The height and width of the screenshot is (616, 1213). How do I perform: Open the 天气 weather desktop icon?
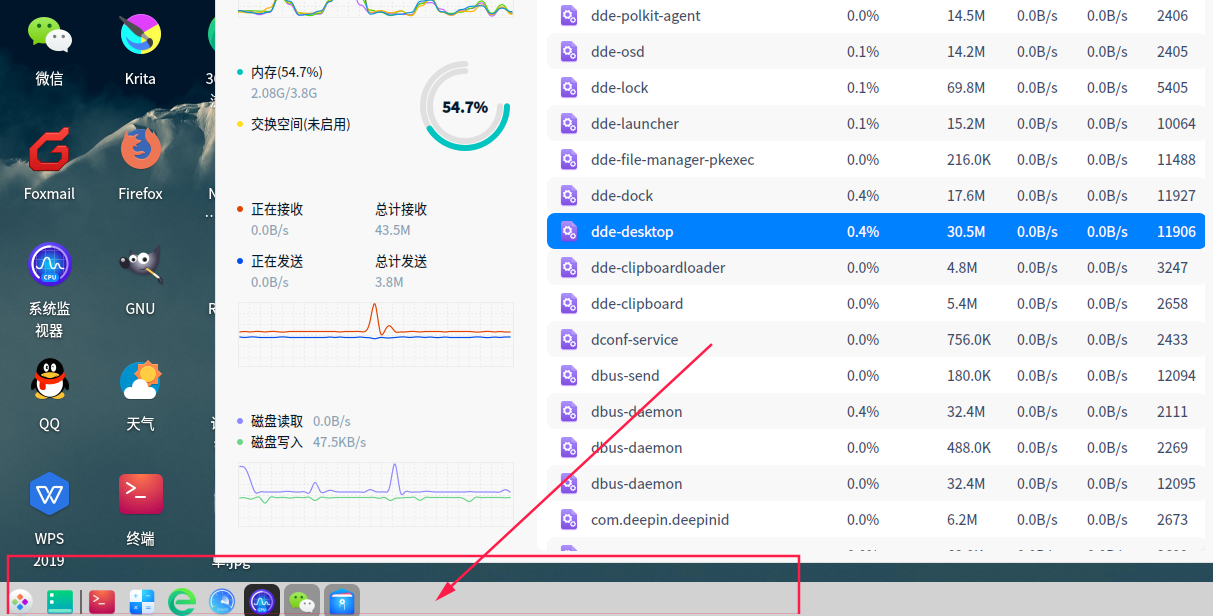tap(140, 380)
